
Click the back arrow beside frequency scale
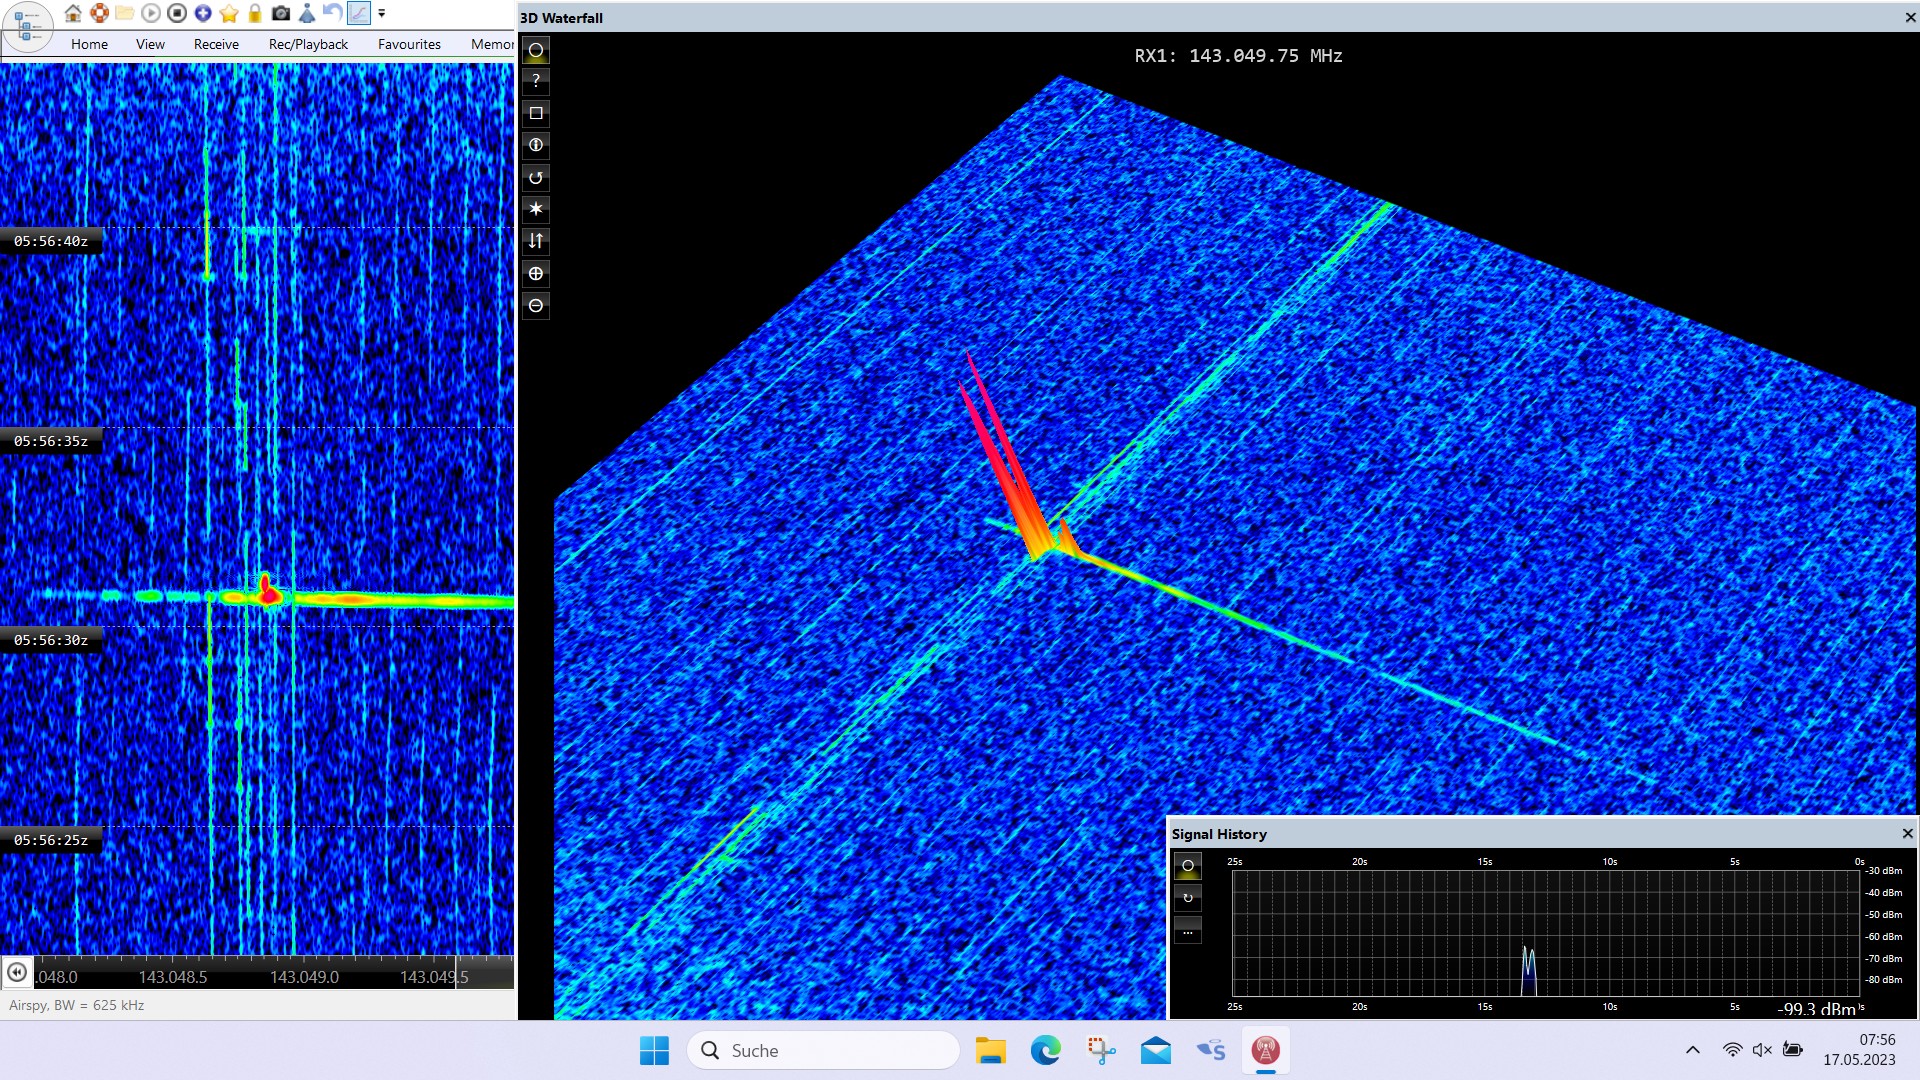coord(17,972)
